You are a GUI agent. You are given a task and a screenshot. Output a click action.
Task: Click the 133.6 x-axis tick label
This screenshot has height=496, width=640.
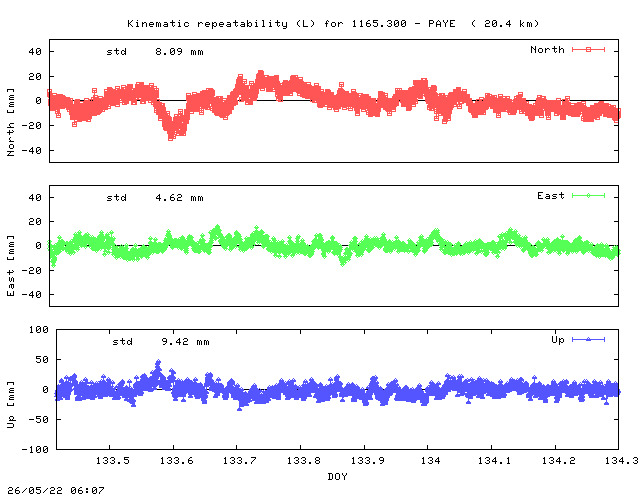pos(176,461)
